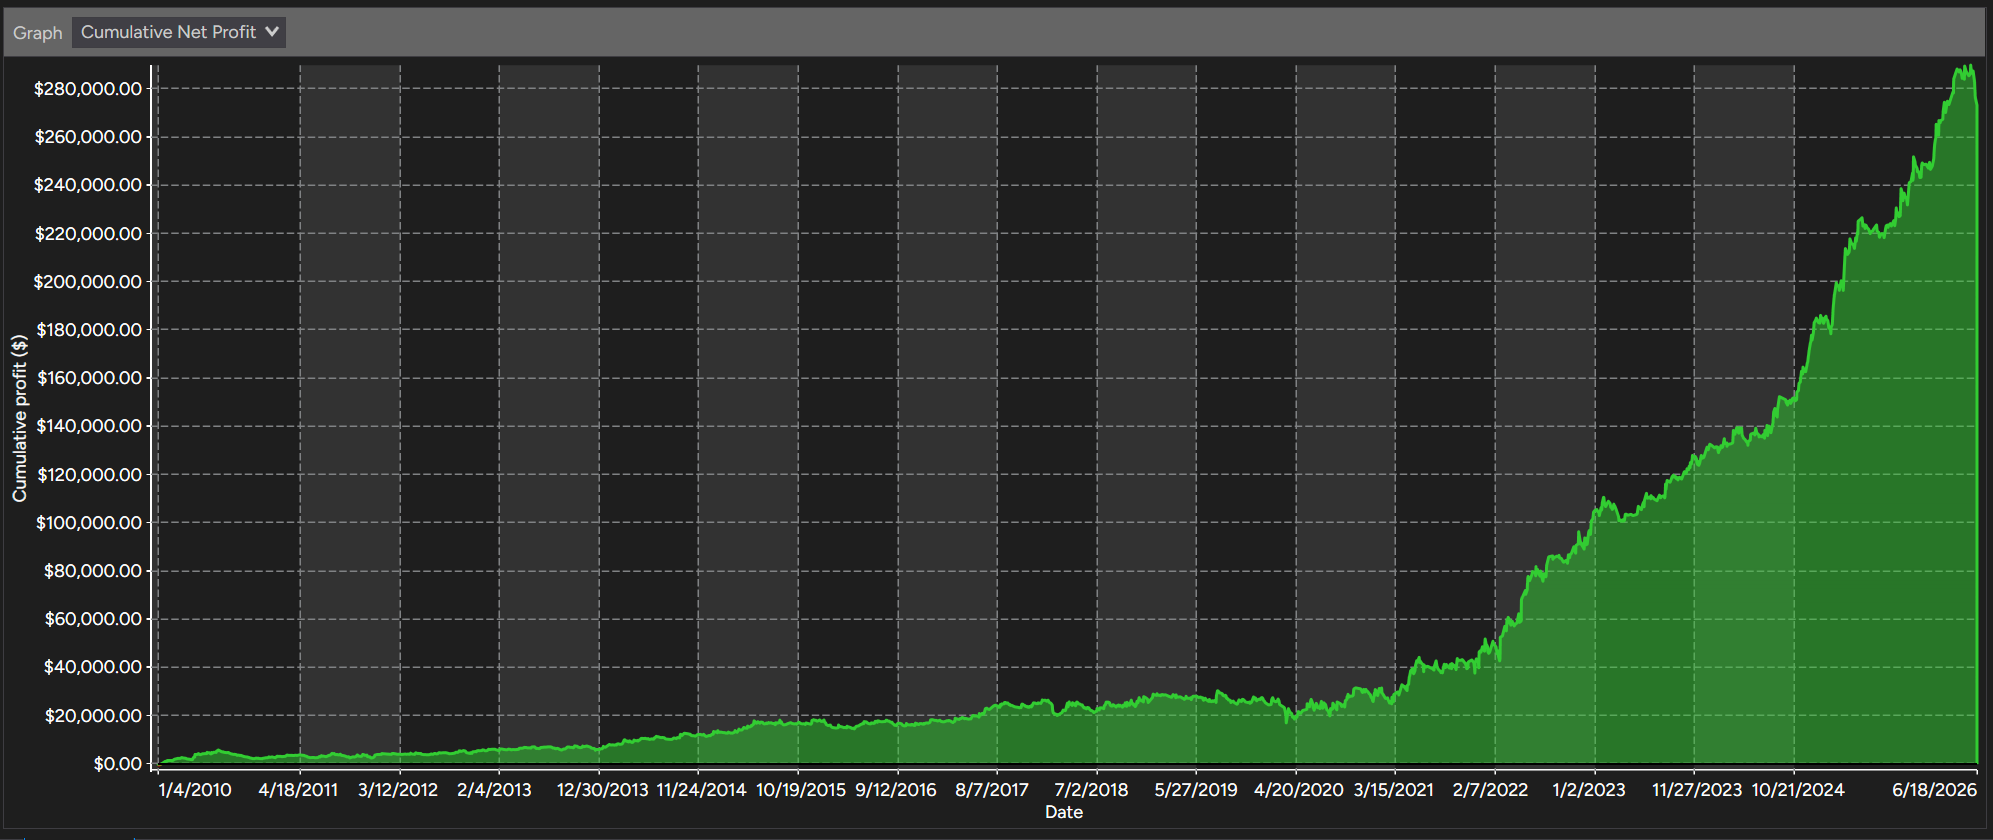
Task: Pick the $220,000.00 axis value
Action: [88, 234]
